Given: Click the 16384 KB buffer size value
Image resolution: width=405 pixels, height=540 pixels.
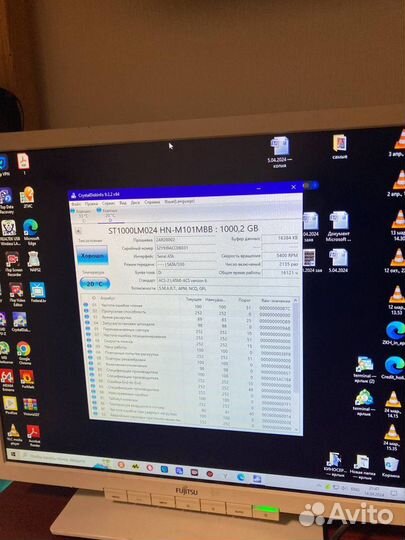Looking at the screenshot, I should pyautogui.click(x=280, y=238).
